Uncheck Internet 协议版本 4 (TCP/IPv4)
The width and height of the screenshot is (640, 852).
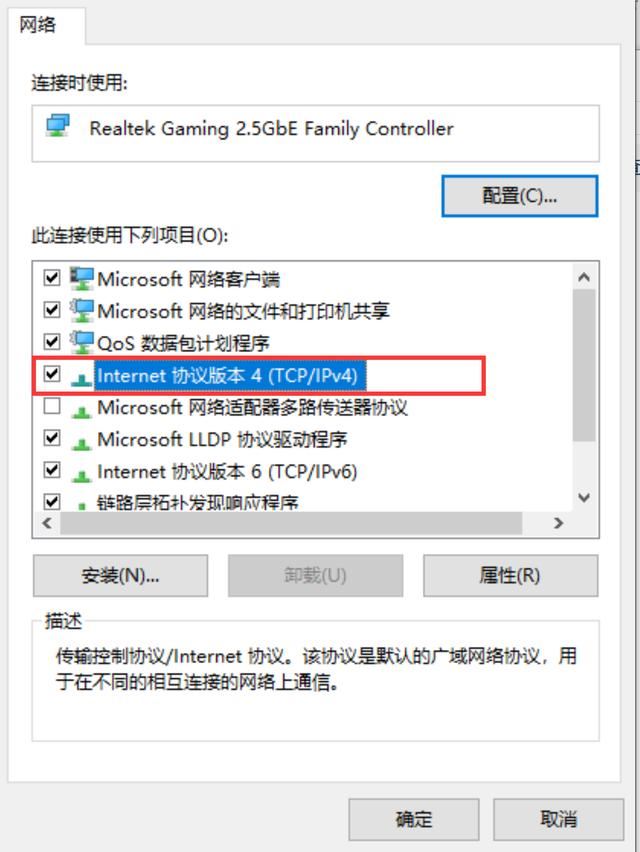[x=52, y=374]
